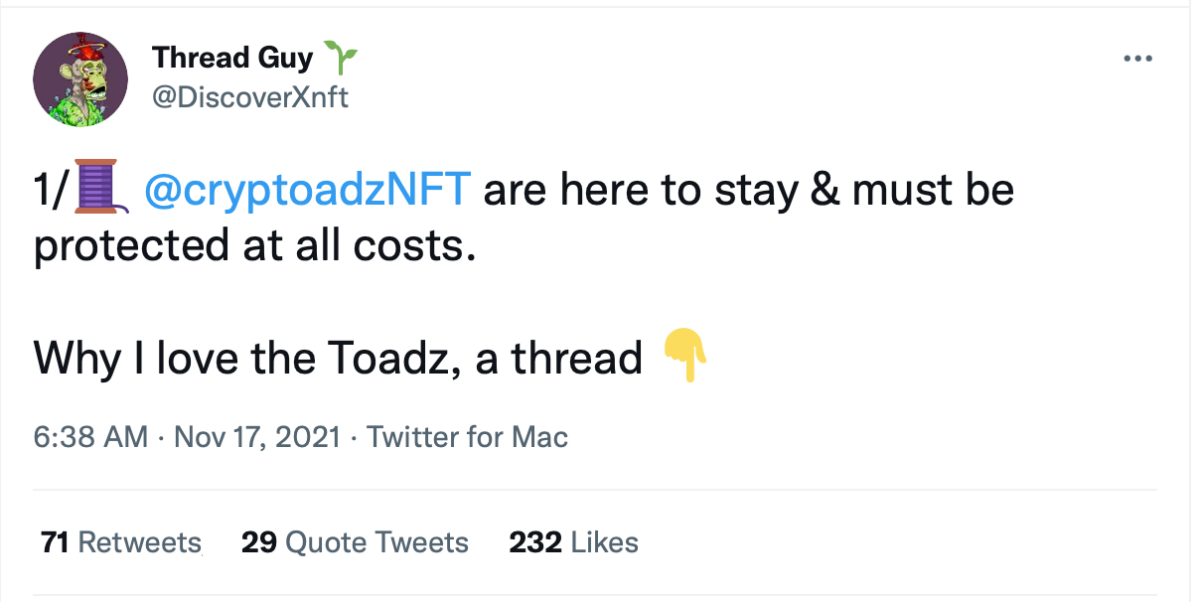Click the Nov 17, 2021 date
Viewport: 1200px width, 602px height.
pos(256,437)
